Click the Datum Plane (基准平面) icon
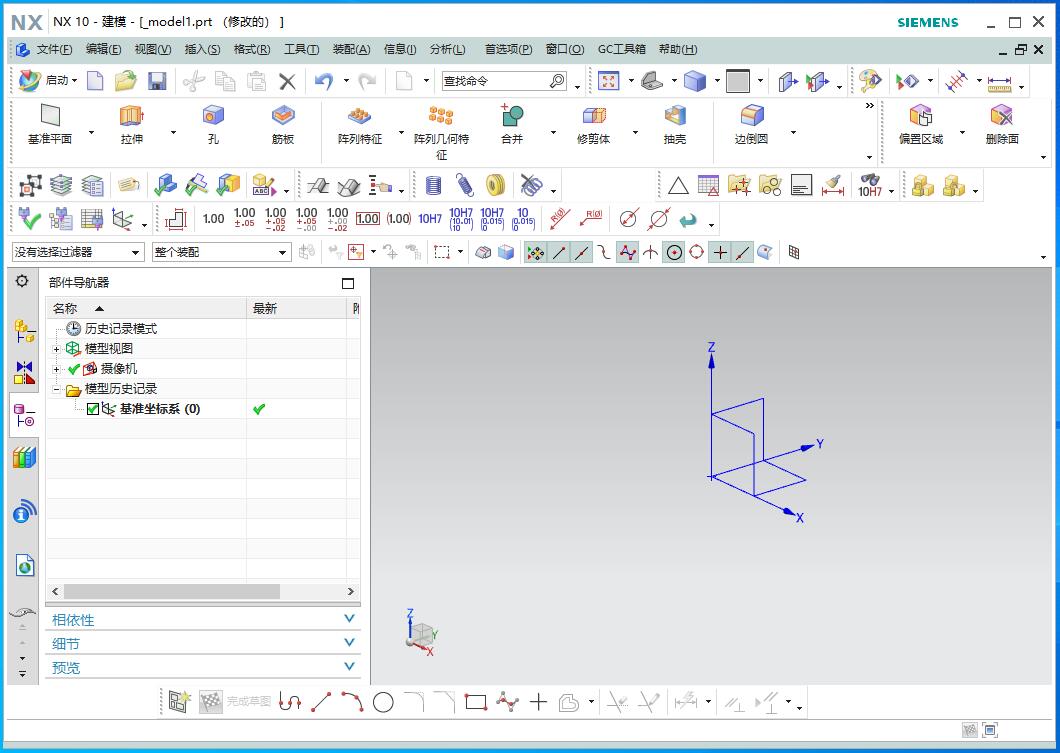1060x753 pixels. coord(50,116)
